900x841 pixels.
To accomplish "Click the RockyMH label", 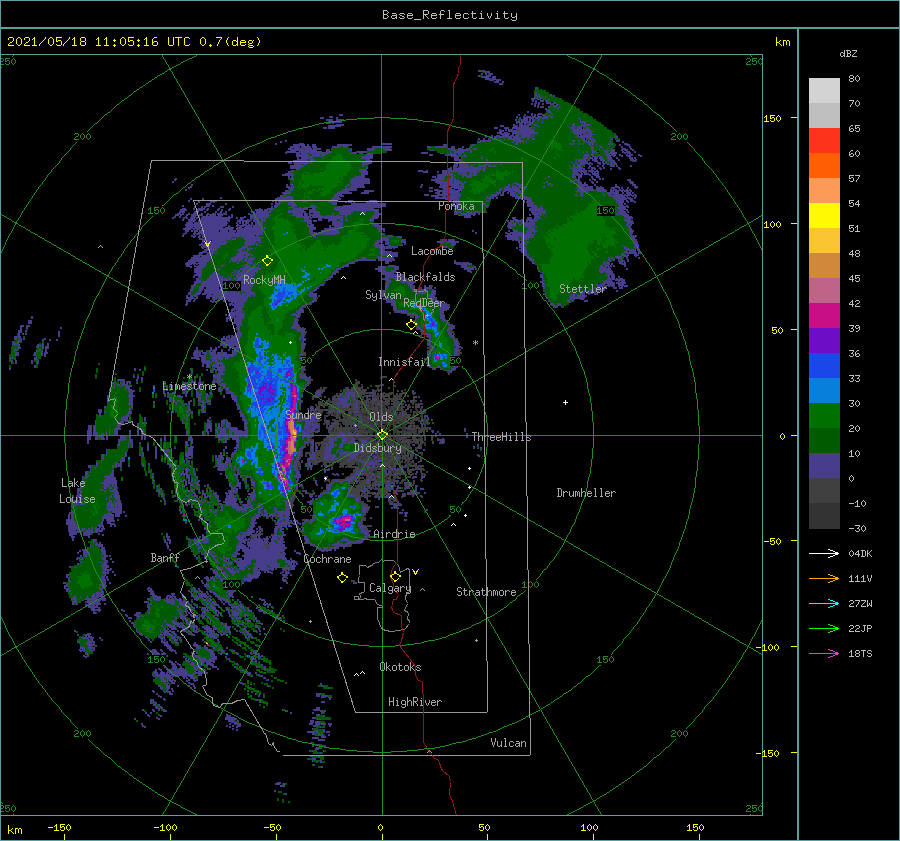I will pyautogui.click(x=264, y=280).
